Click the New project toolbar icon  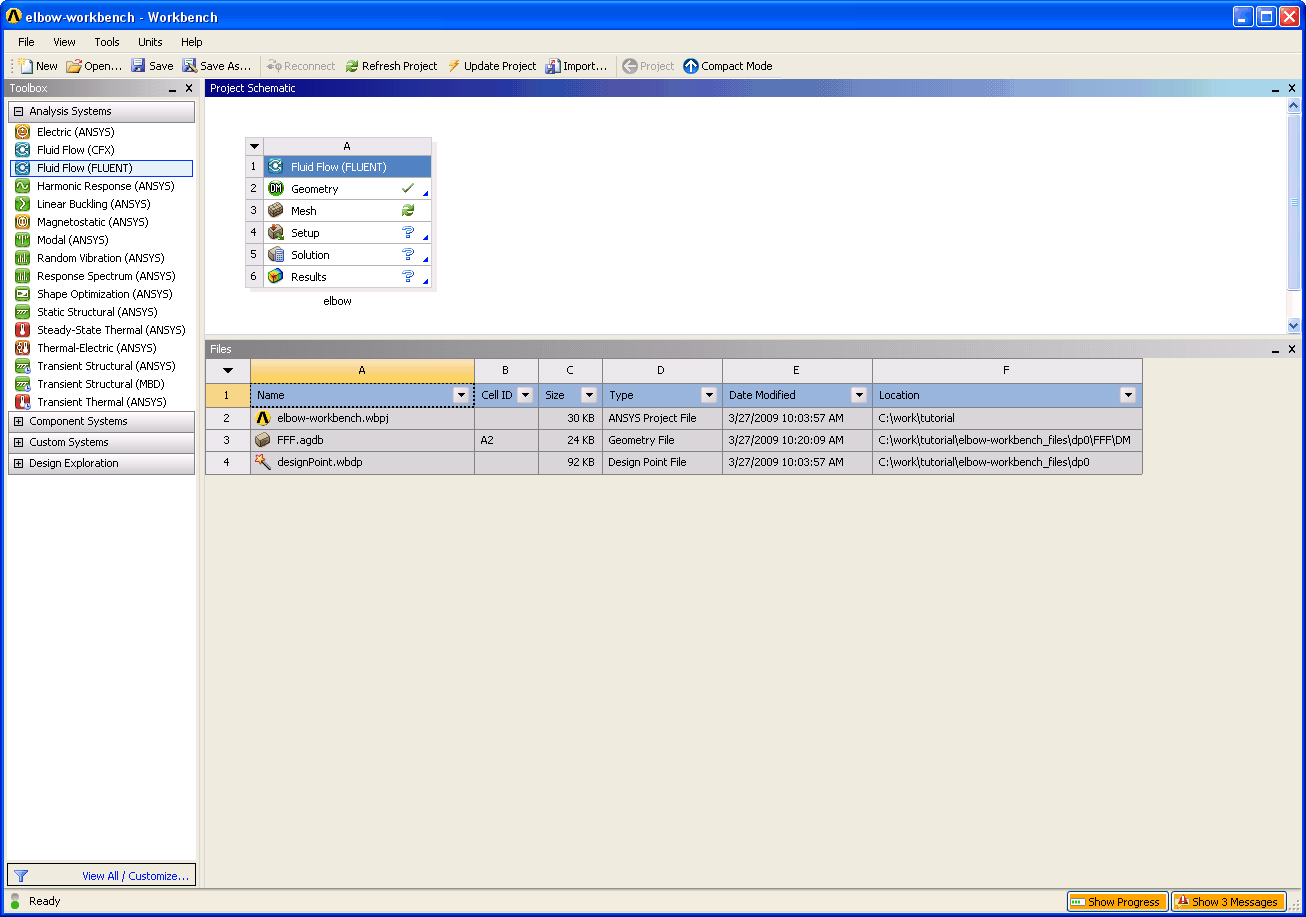click(26, 66)
